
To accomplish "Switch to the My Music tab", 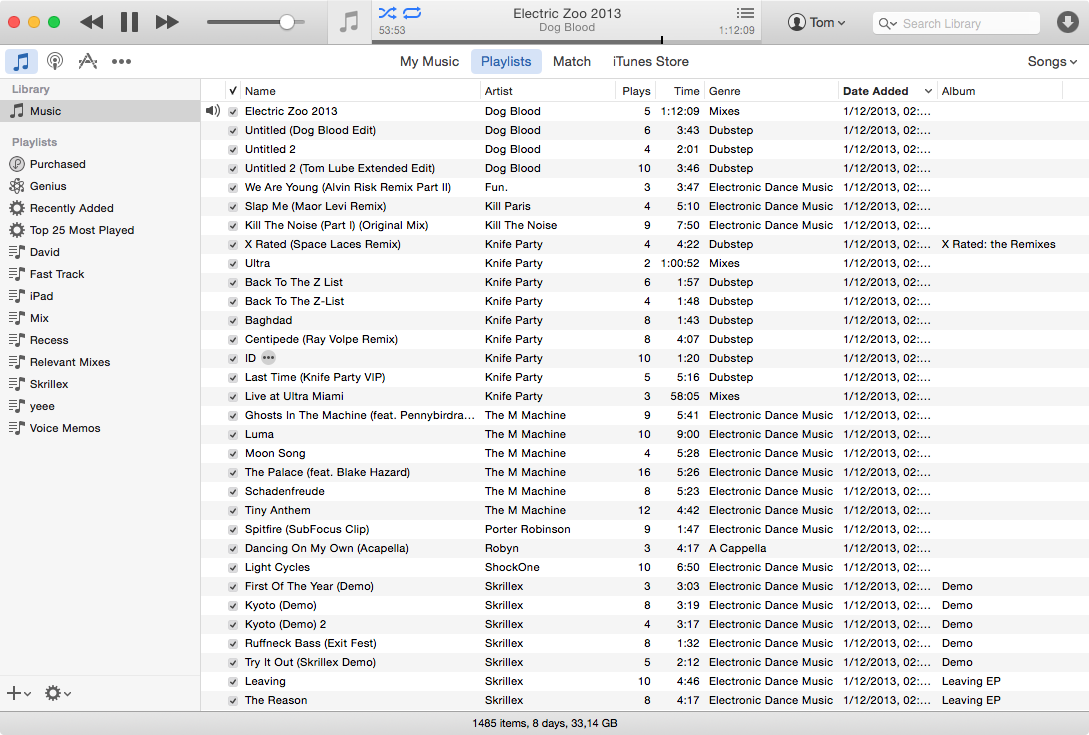I will click(x=429, y=61).
